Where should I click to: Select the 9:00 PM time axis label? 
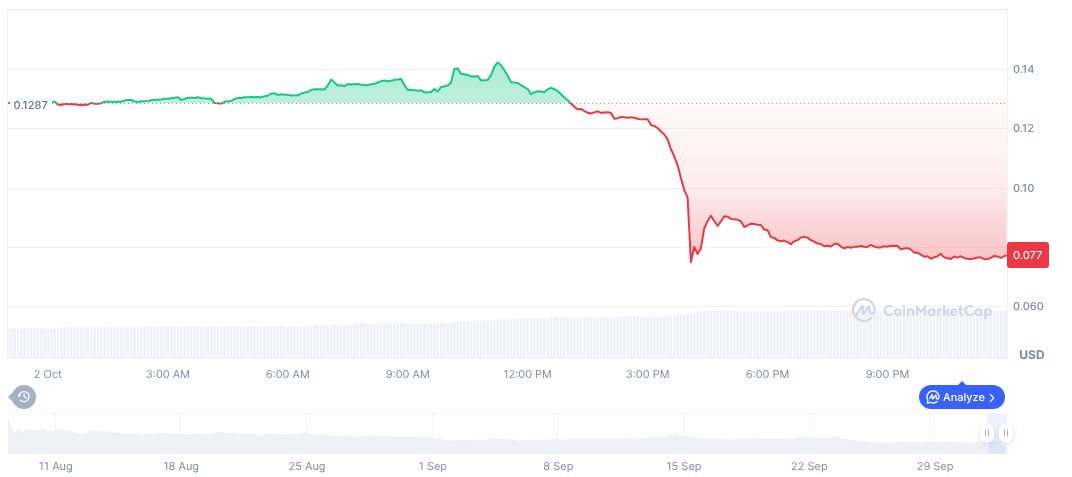887,374
